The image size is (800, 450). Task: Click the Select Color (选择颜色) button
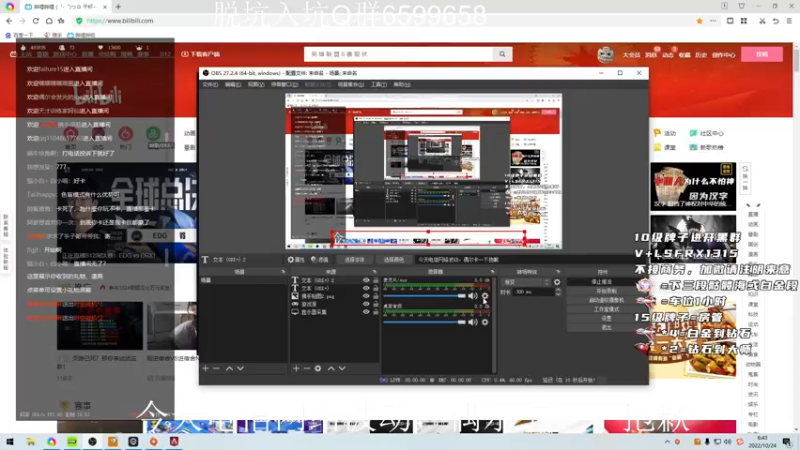pos(393,260)
